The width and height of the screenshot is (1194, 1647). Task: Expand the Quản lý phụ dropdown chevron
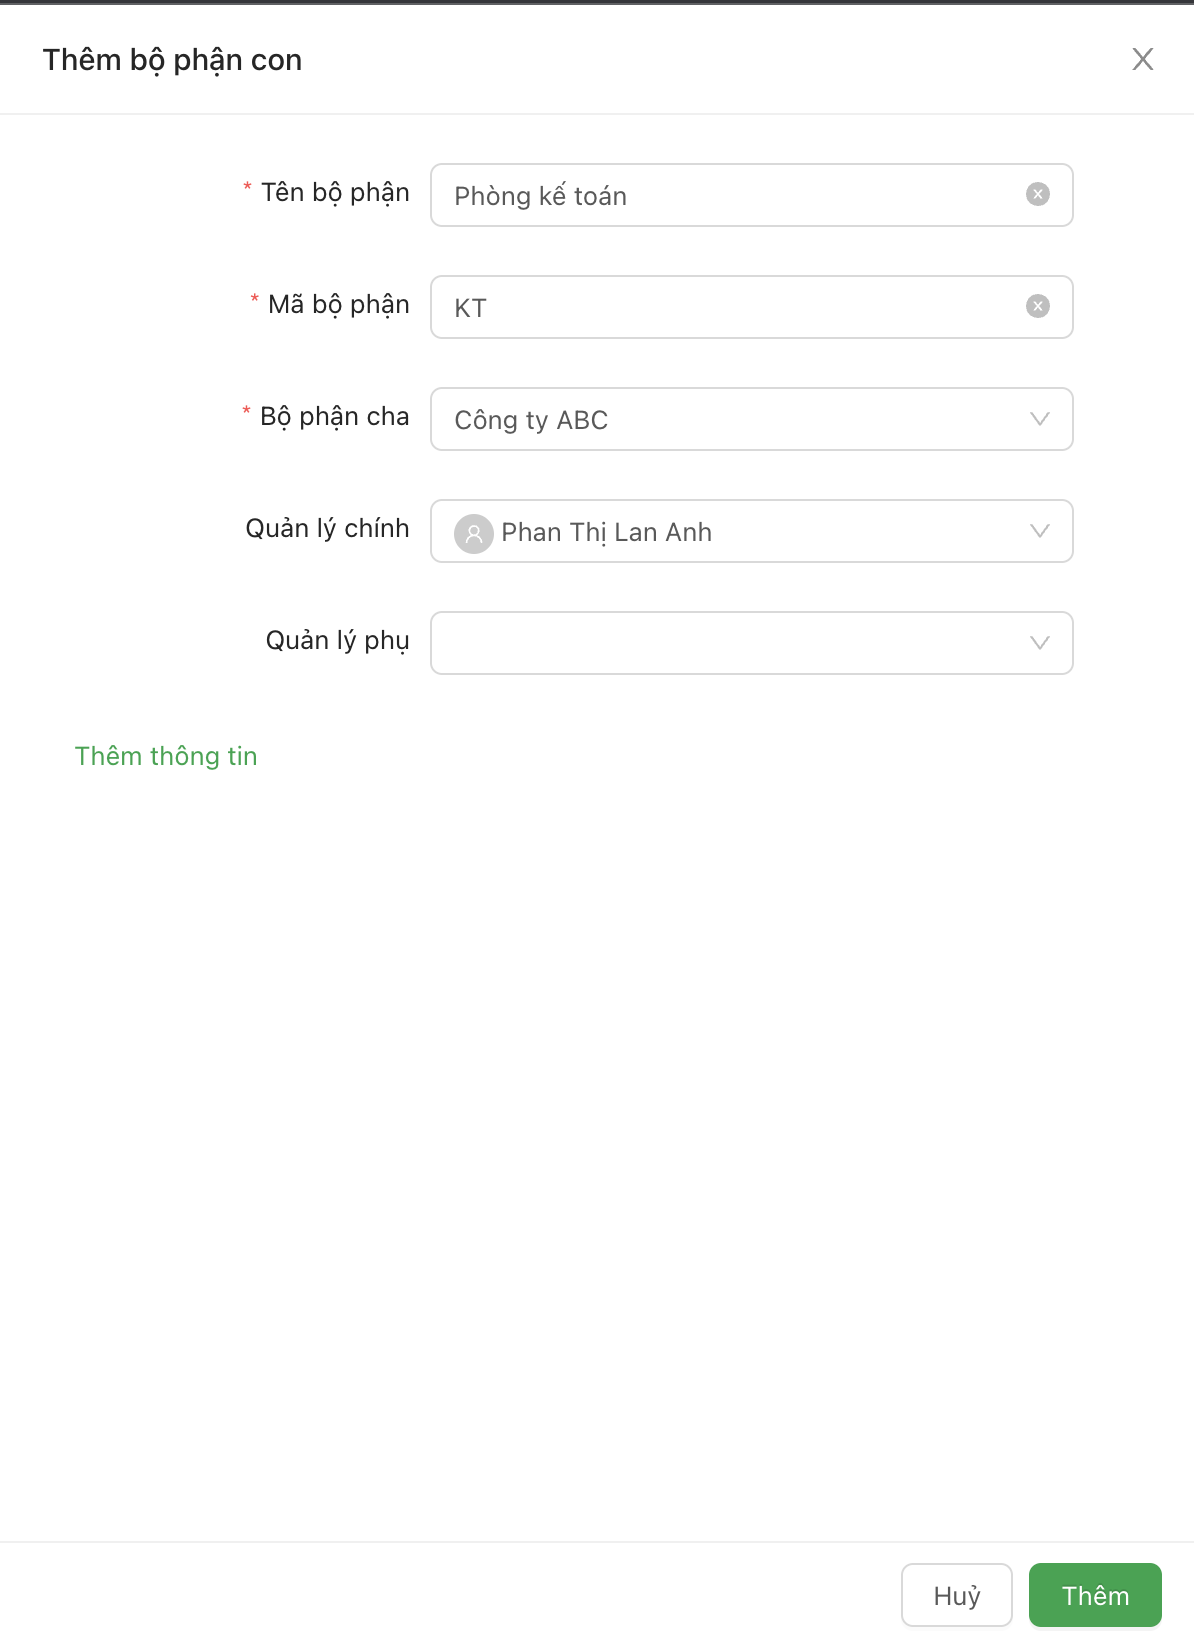pyautogui.click(x=1039, y=643)
